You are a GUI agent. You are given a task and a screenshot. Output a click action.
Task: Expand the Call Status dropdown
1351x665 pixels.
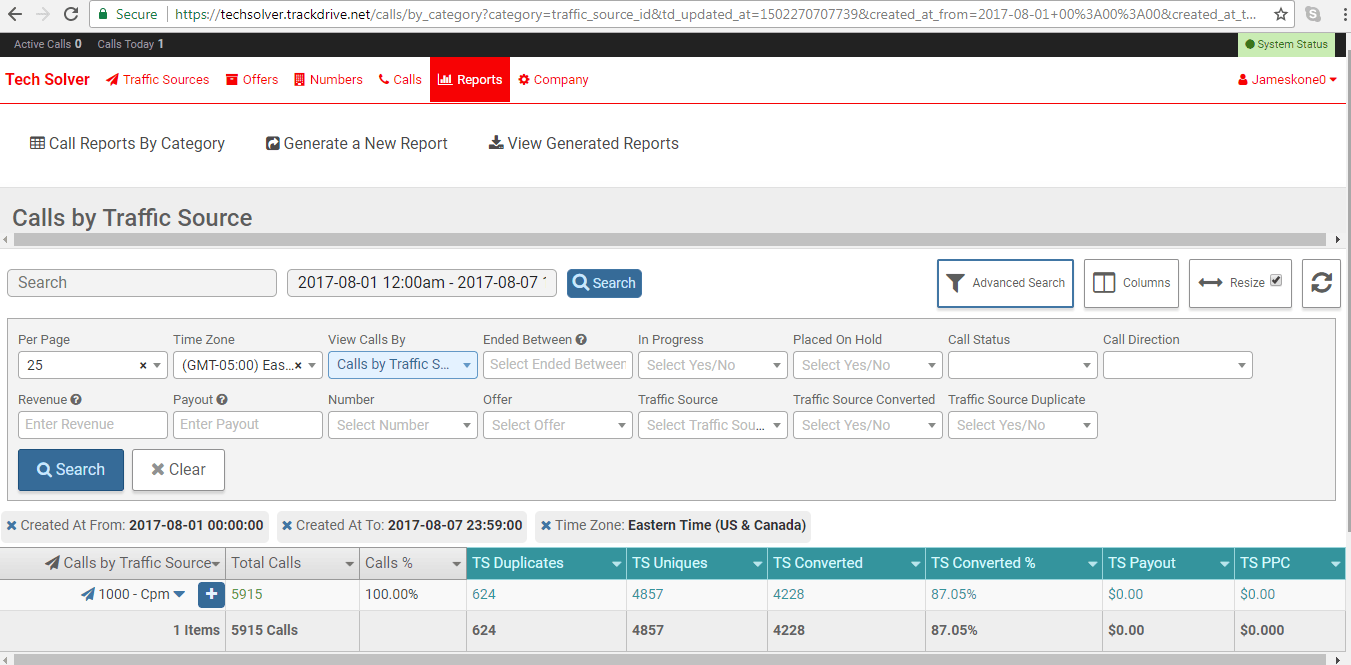point(1022,365)
